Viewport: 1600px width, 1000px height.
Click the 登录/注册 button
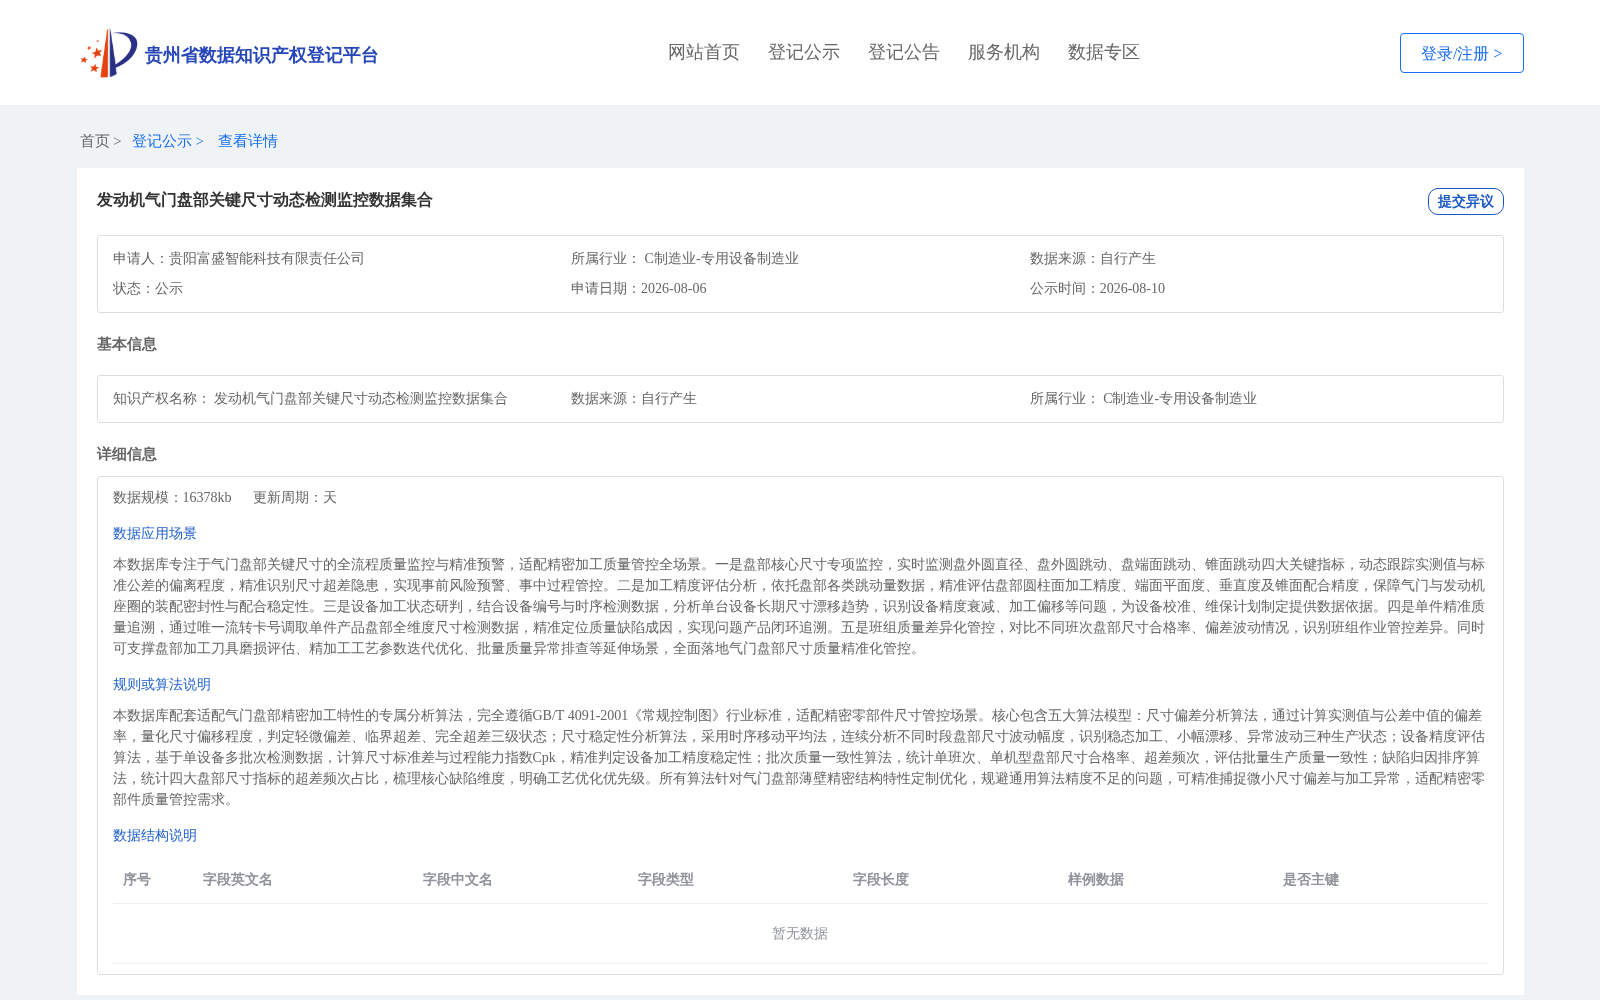(x=1461, y=53)
